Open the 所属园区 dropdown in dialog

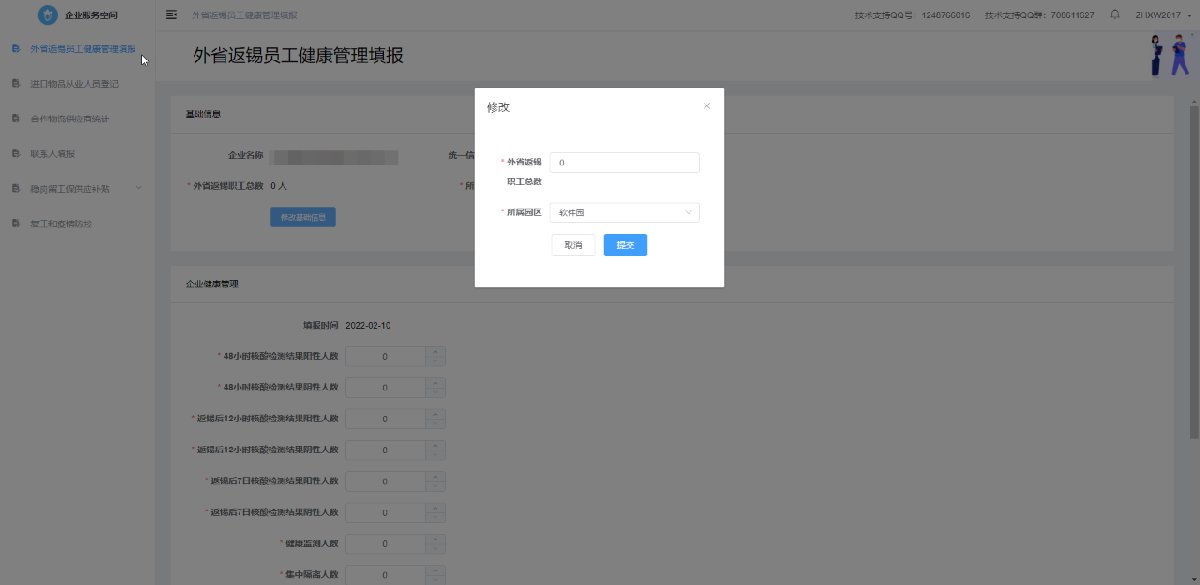[624, 212]
